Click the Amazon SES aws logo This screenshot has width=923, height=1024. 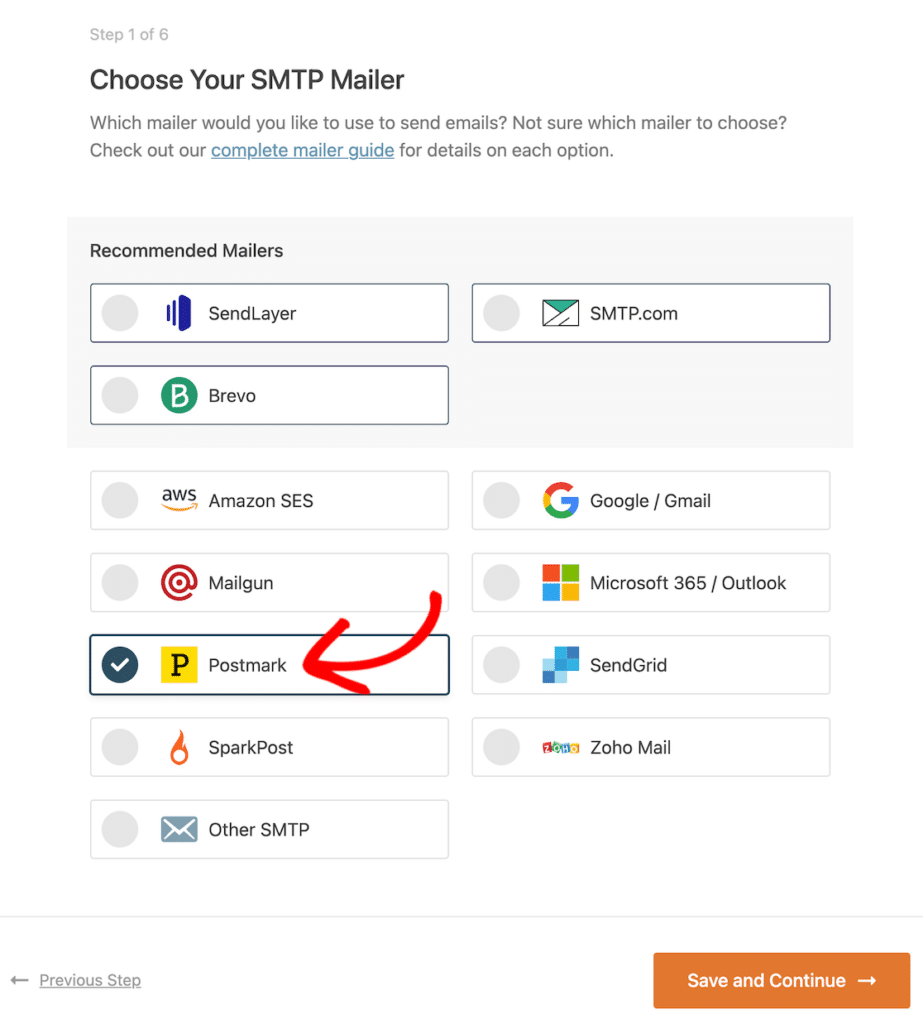pyautogui.click(x=179, y=501)
